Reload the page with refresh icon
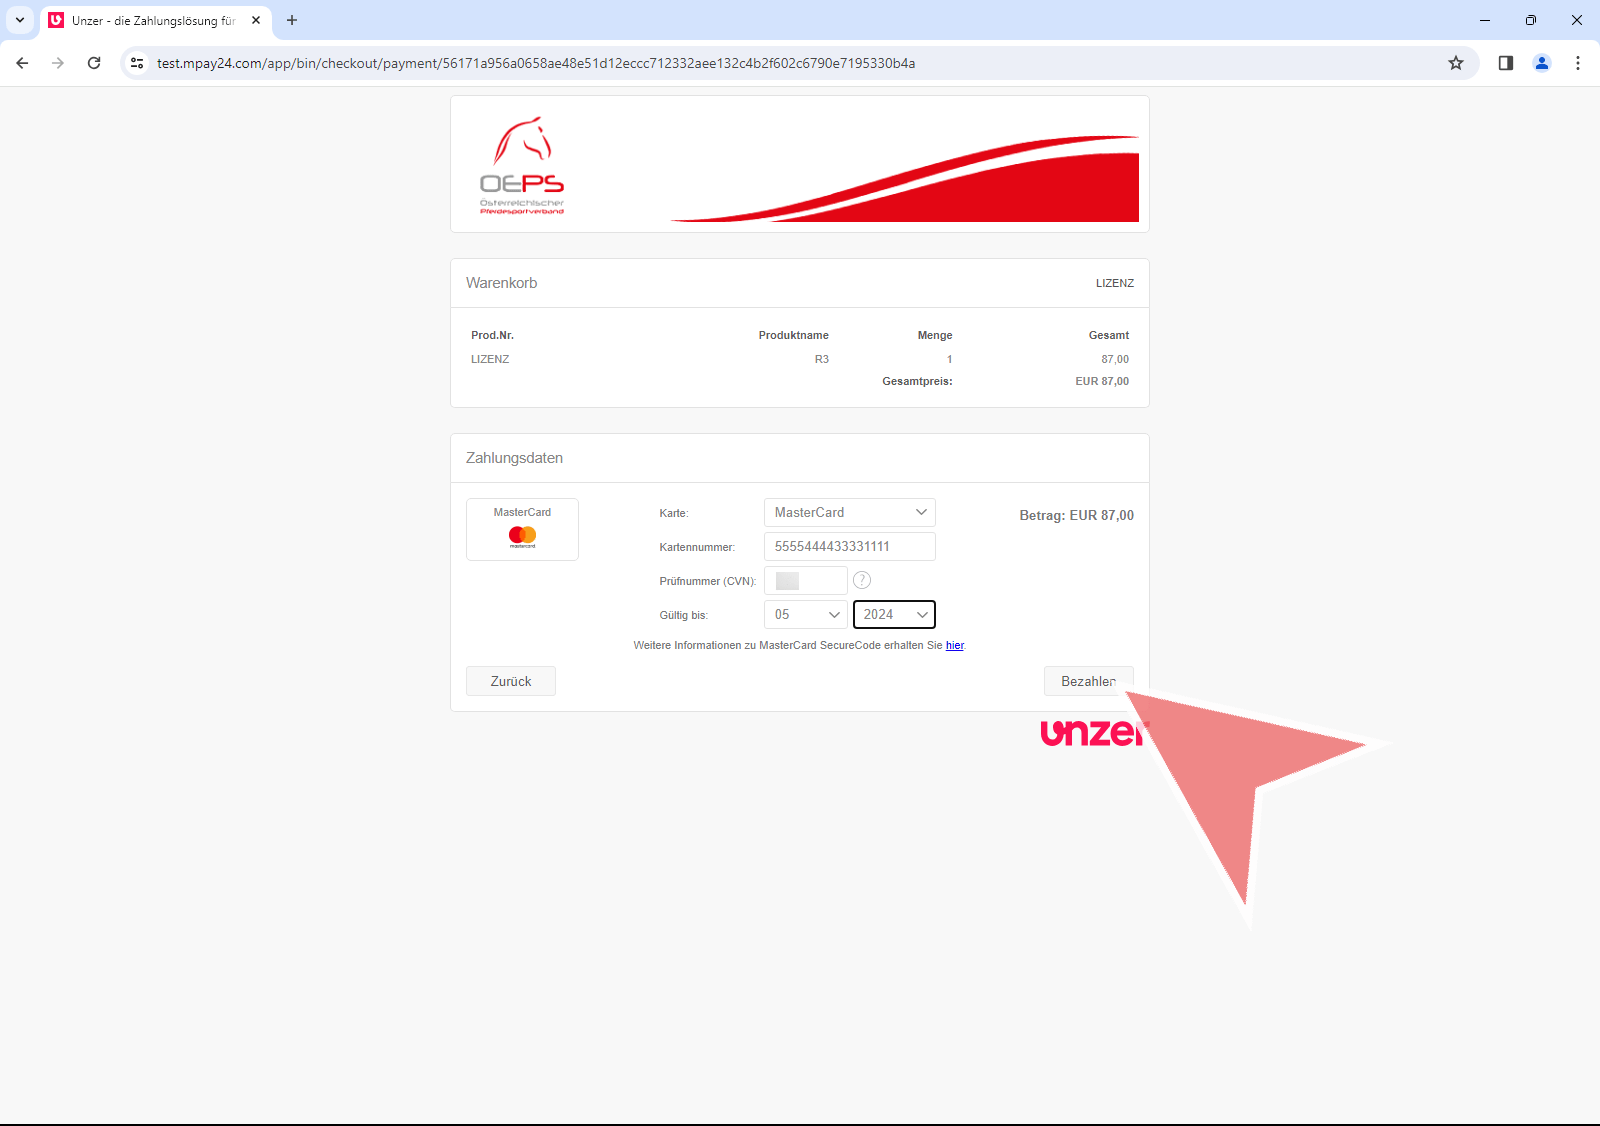Viewport: 1600px width, 1126px height. tap(94, 63)
